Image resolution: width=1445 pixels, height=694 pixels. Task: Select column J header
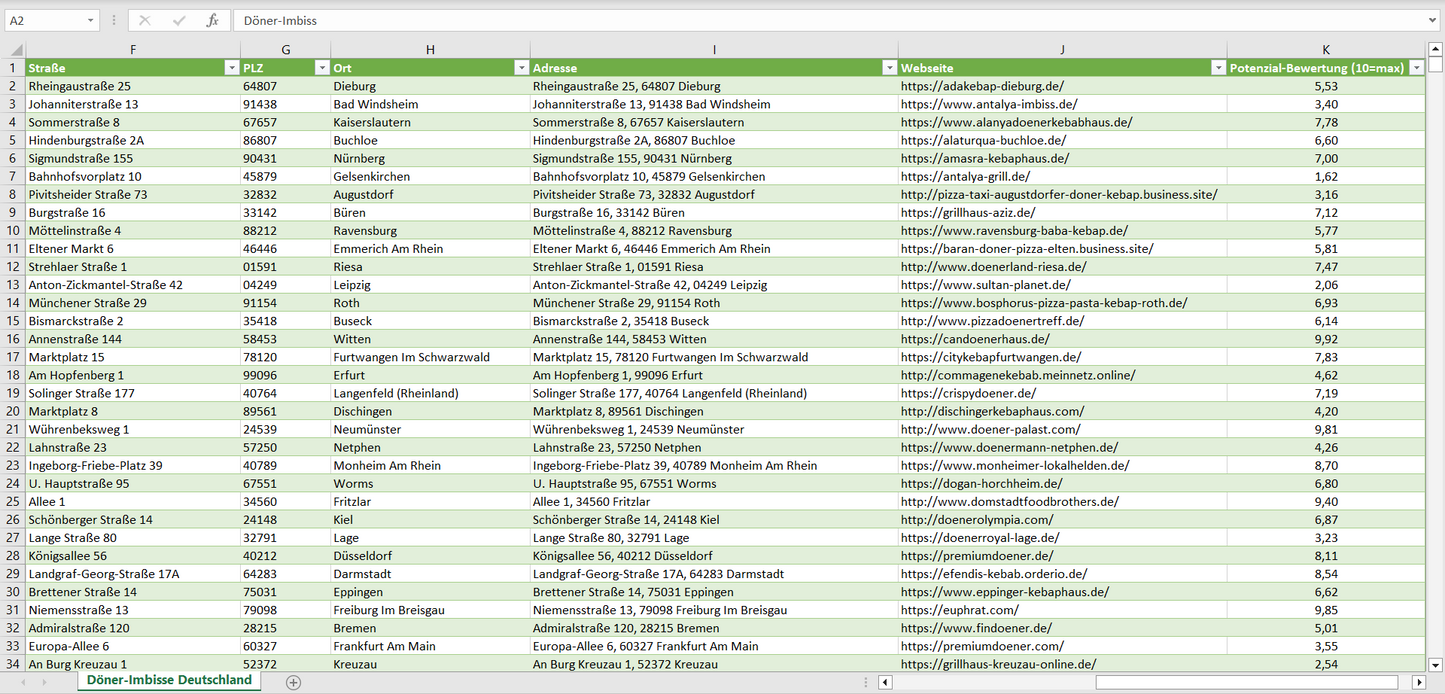[1062, 50]
